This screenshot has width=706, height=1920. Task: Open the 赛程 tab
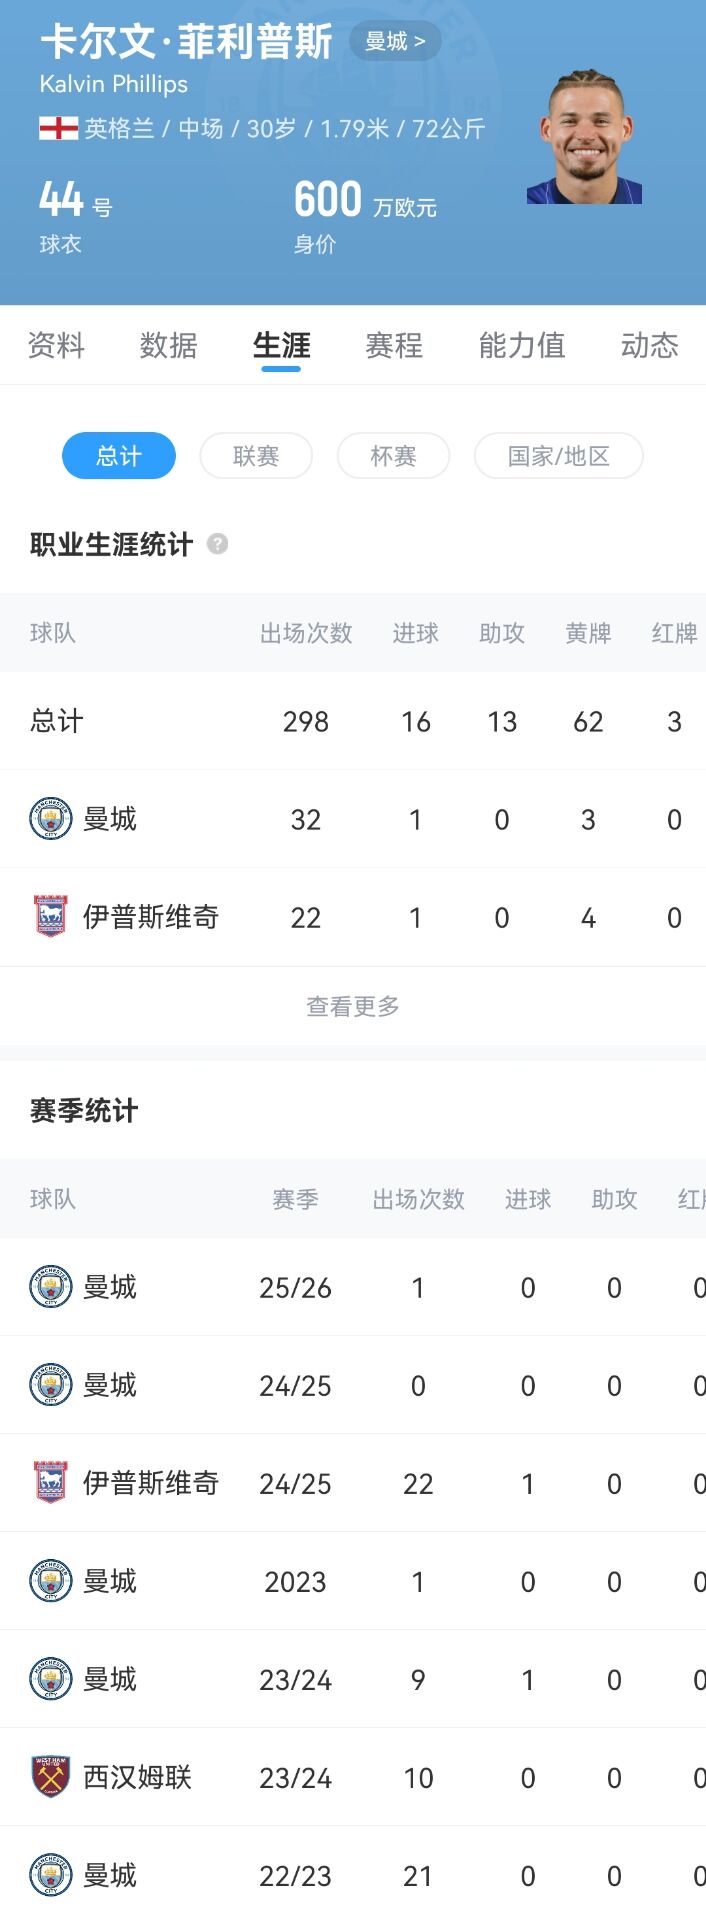click(394, 345)
